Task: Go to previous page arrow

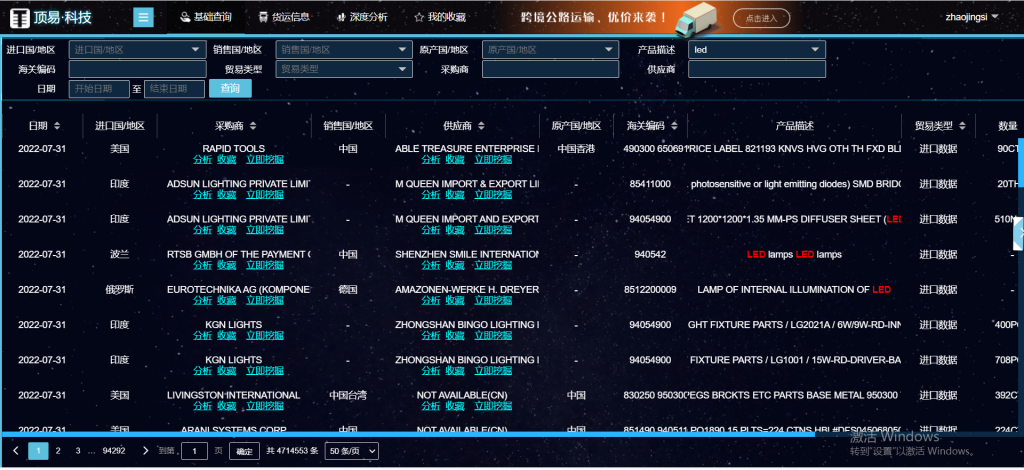Action: click(16, 451)
